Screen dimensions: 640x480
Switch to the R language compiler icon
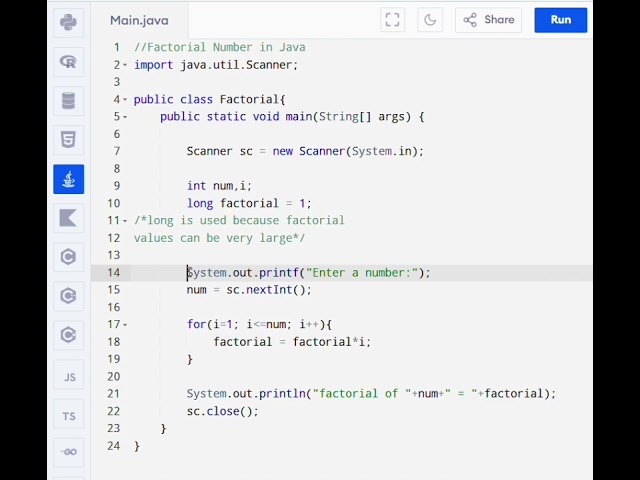click(x=68, y=62)
